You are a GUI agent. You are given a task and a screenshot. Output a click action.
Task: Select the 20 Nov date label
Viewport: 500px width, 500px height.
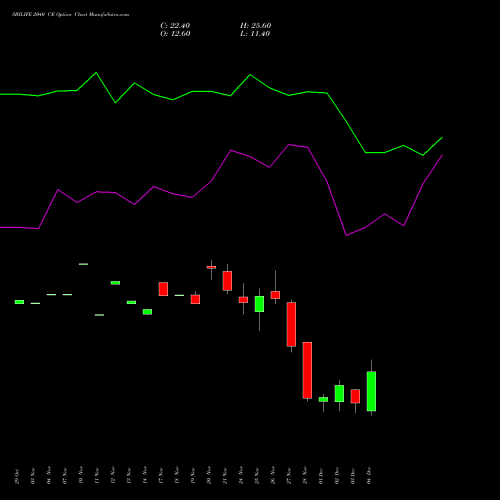pos(209,476)
